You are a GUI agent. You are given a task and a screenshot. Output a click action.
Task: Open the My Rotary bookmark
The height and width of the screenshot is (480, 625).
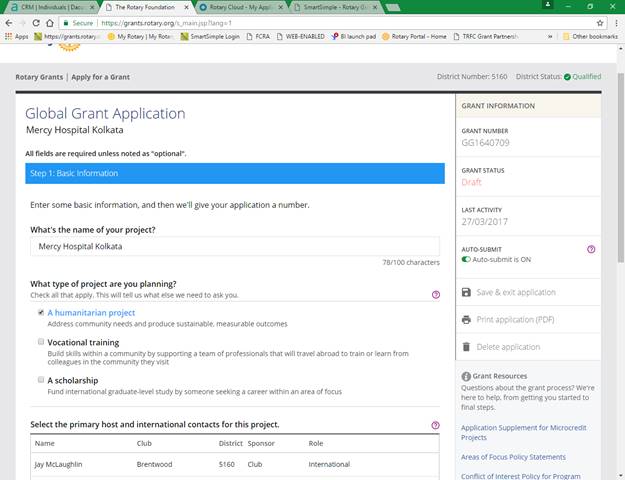[141, 36]
